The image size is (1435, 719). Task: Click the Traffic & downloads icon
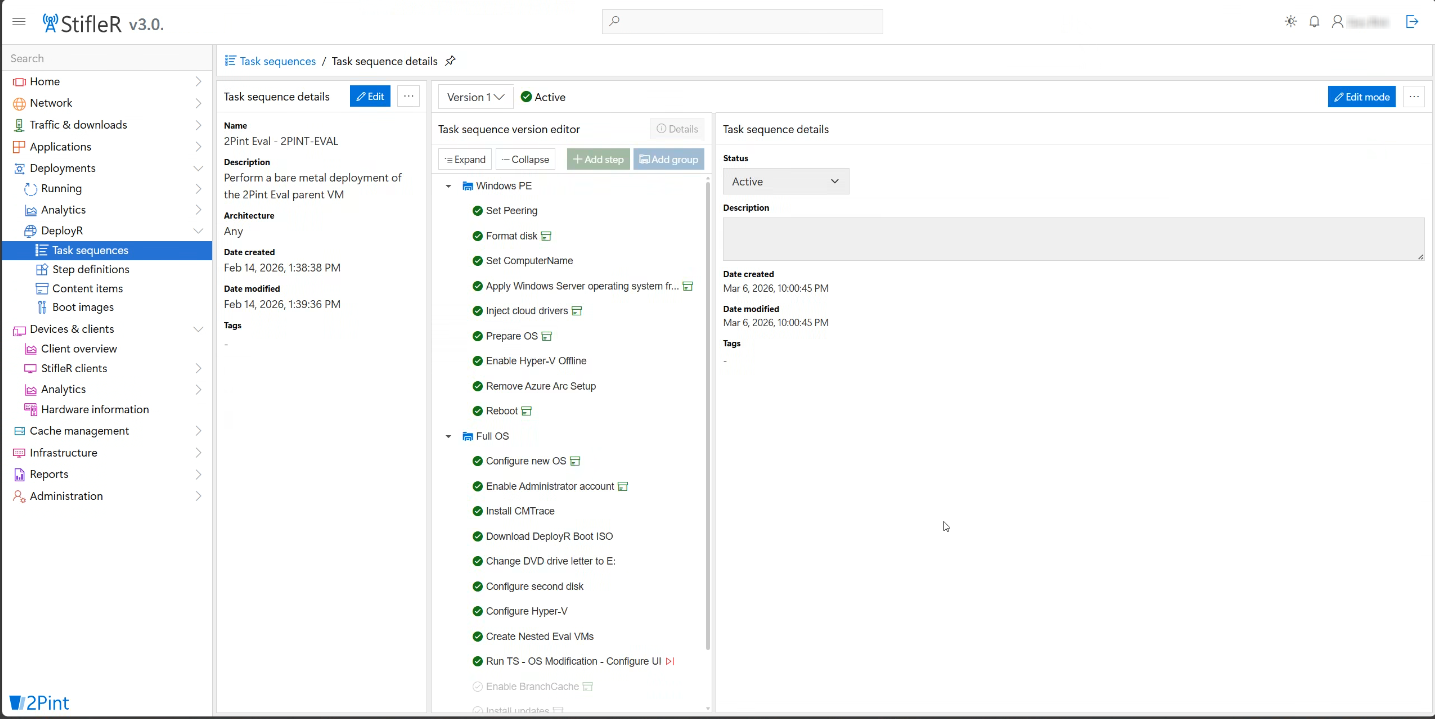click(x=19, y=125)
